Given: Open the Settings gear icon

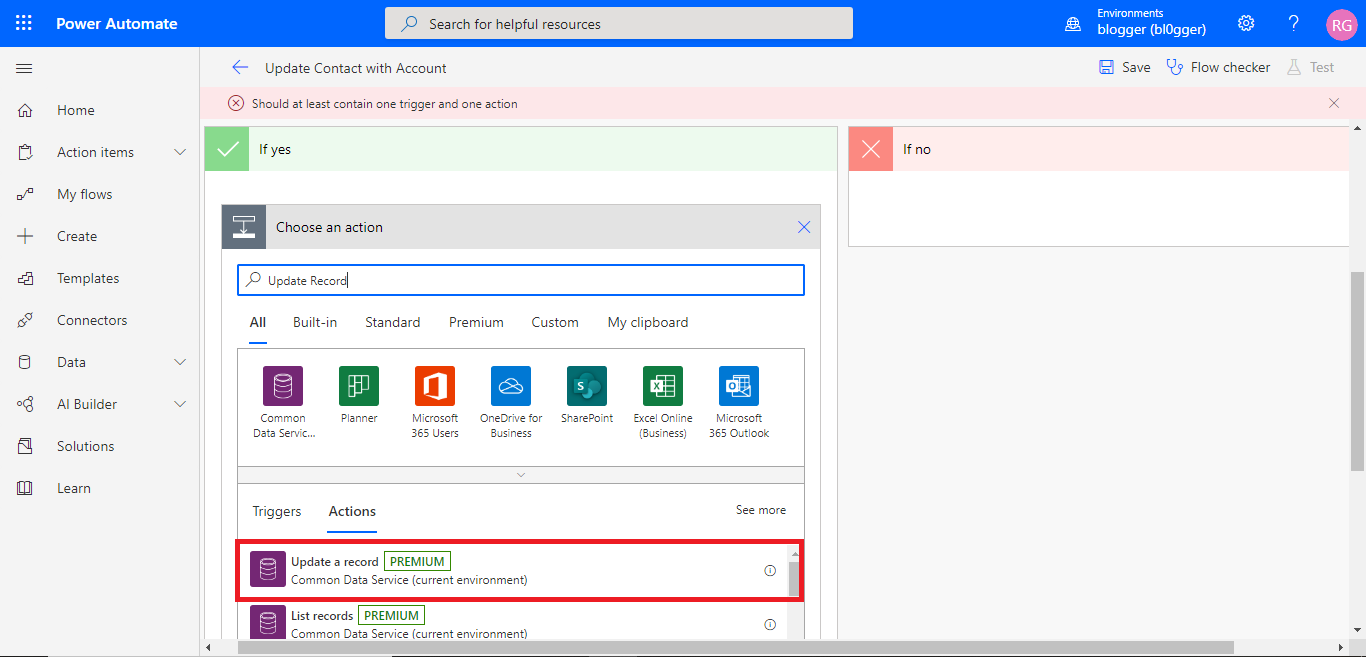Looking at the screenshot, I should (1246, 23).
